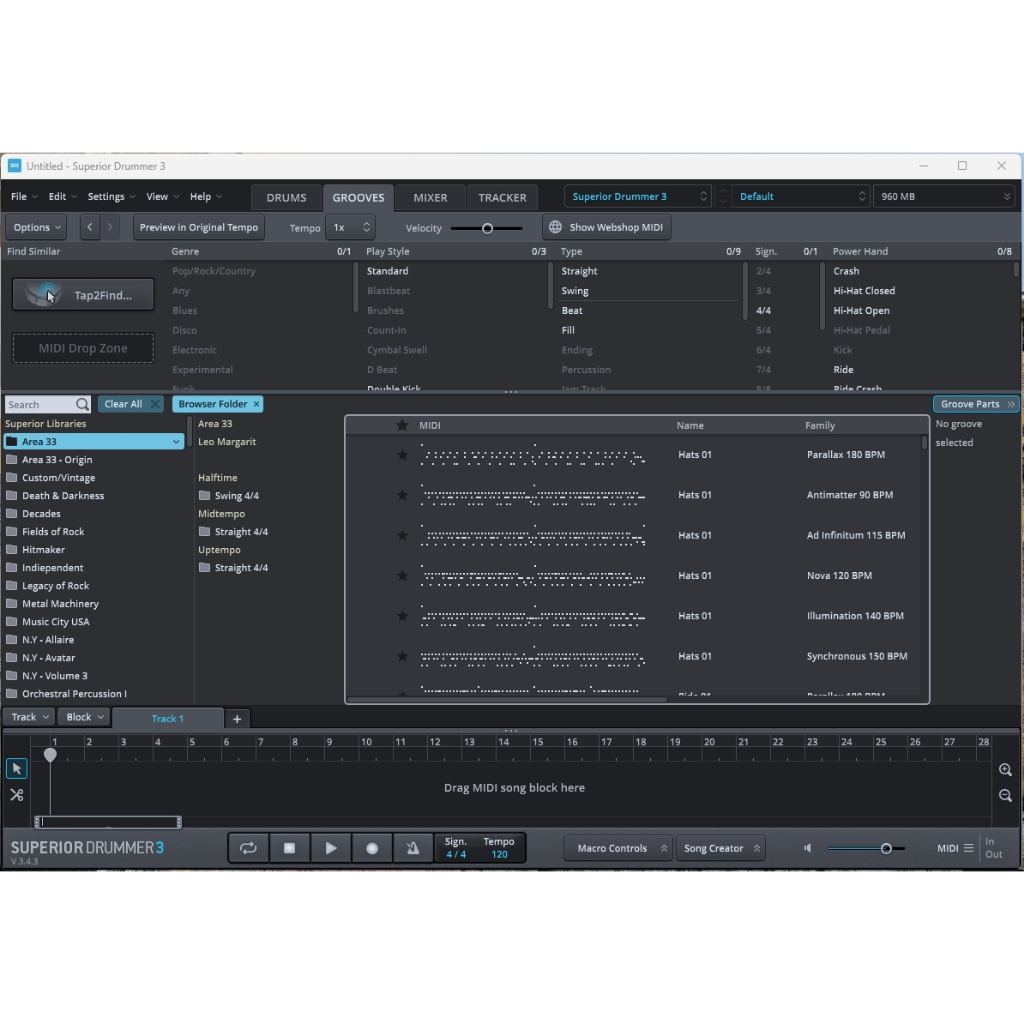Open the Track dropdown menu
1024x1024 pixels.
click(x=29, y=717)
